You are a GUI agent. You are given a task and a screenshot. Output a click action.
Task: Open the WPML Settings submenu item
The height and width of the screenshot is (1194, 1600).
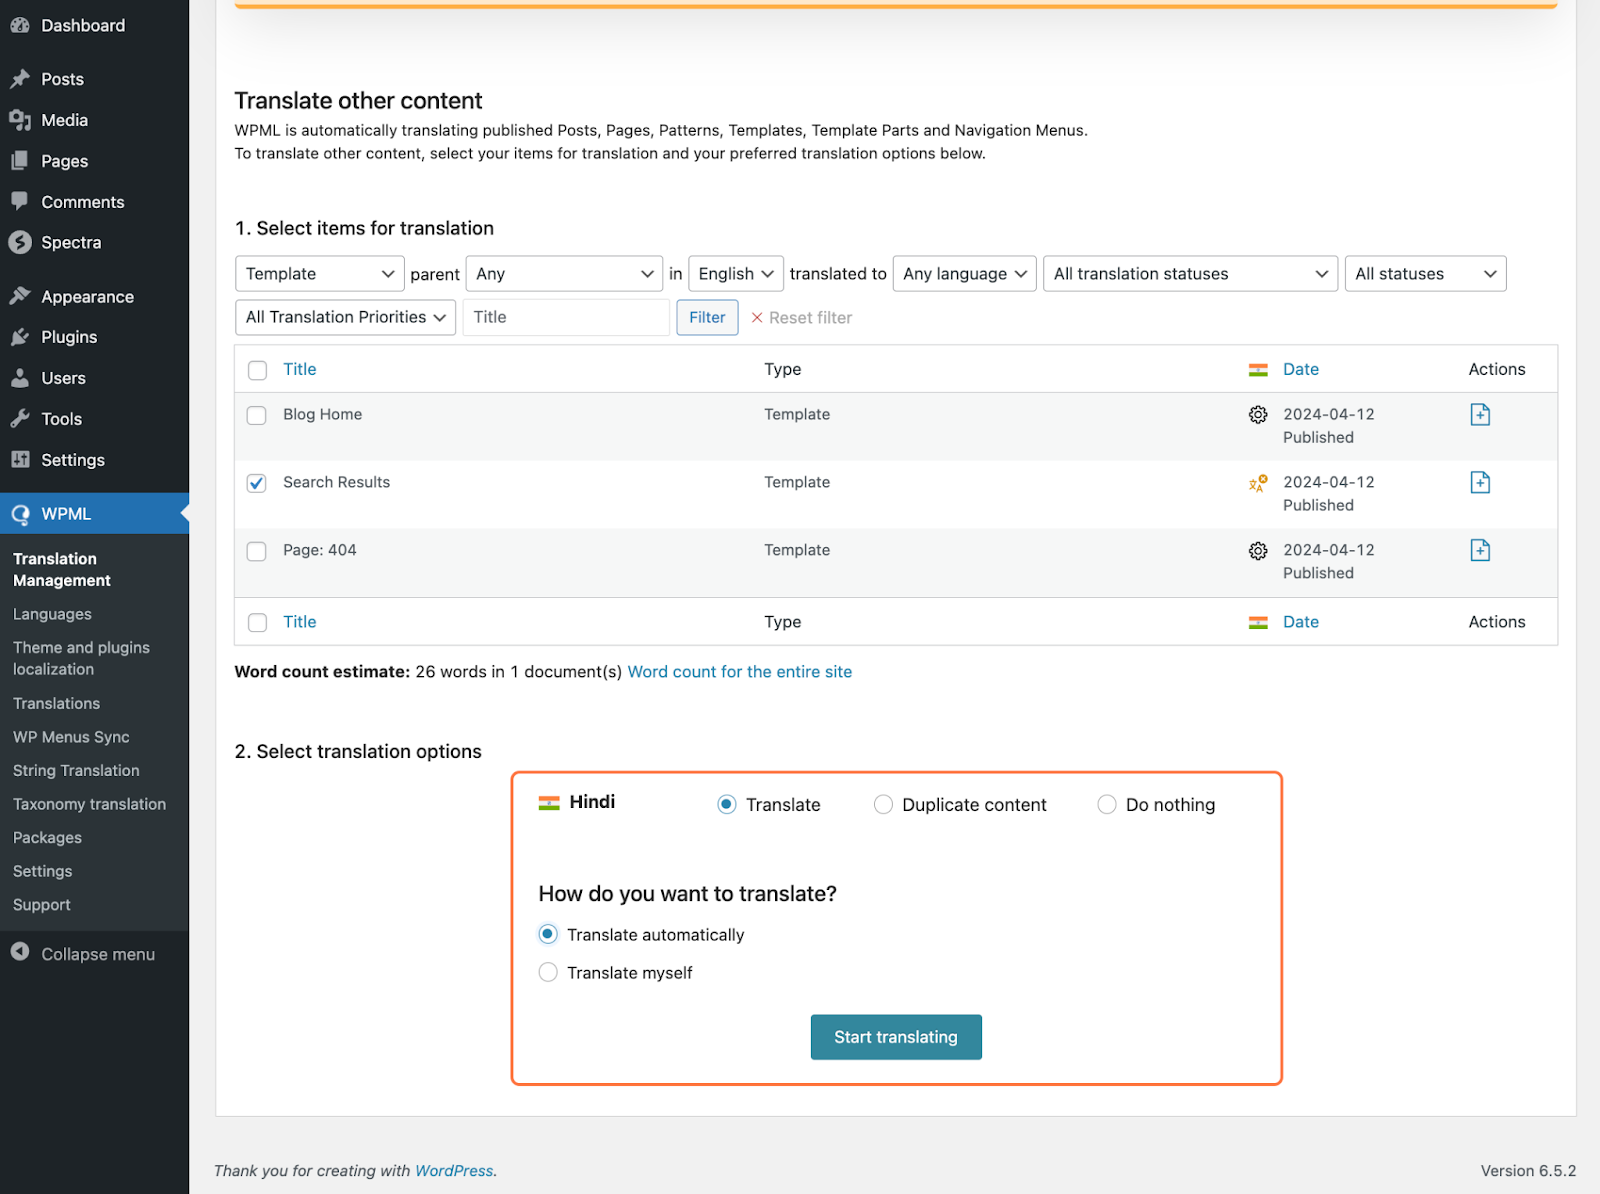pyautogui.click(x=43, y=871)
